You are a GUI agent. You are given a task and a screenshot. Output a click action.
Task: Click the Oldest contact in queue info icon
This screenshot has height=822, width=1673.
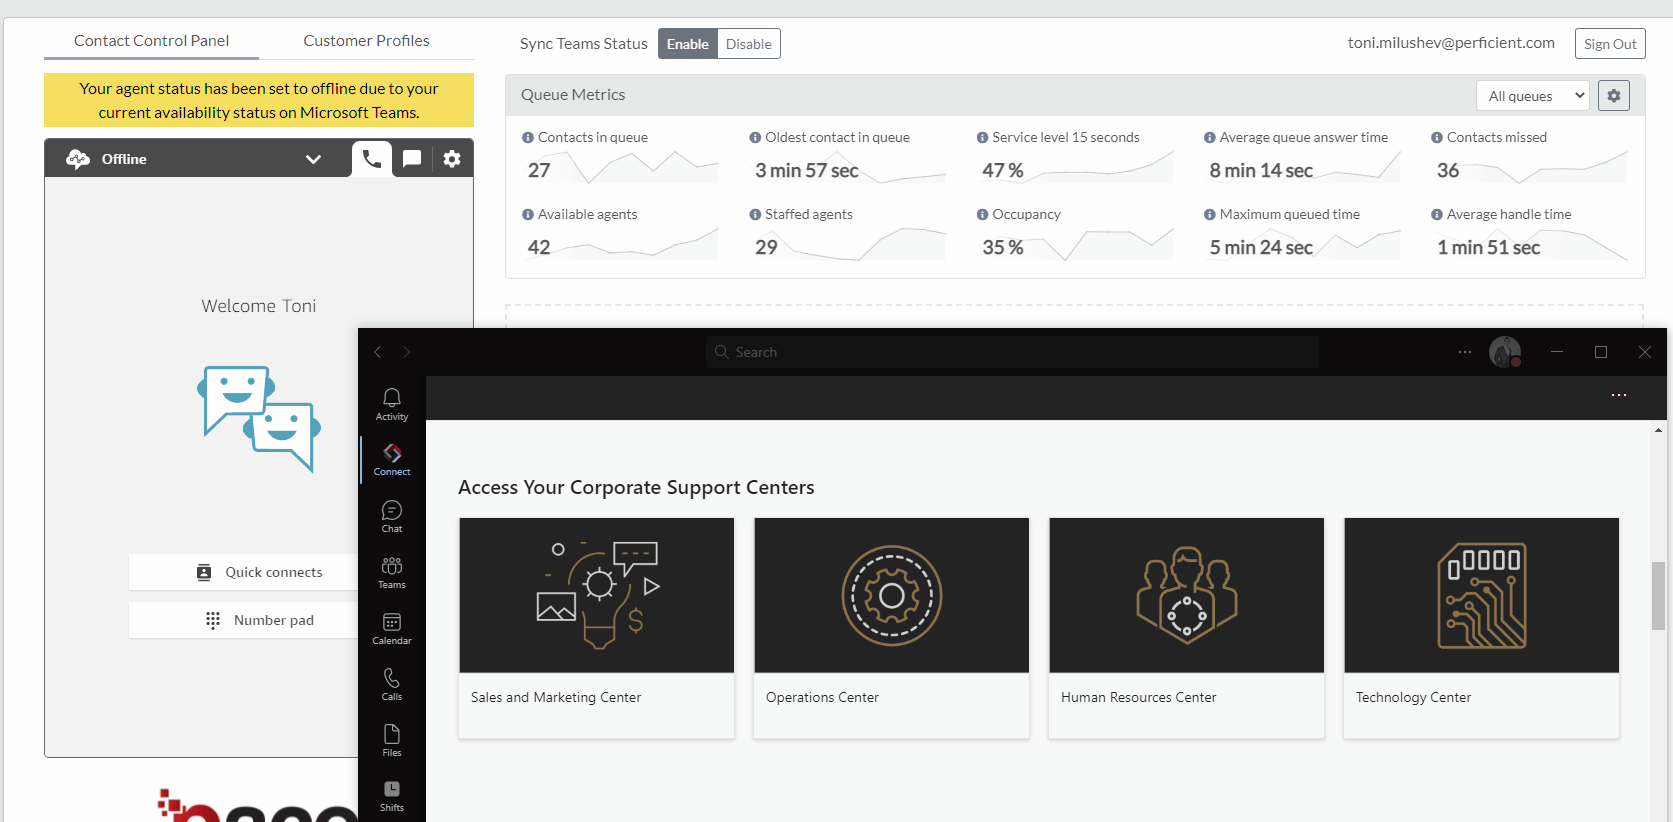click(x=755, y=138)
